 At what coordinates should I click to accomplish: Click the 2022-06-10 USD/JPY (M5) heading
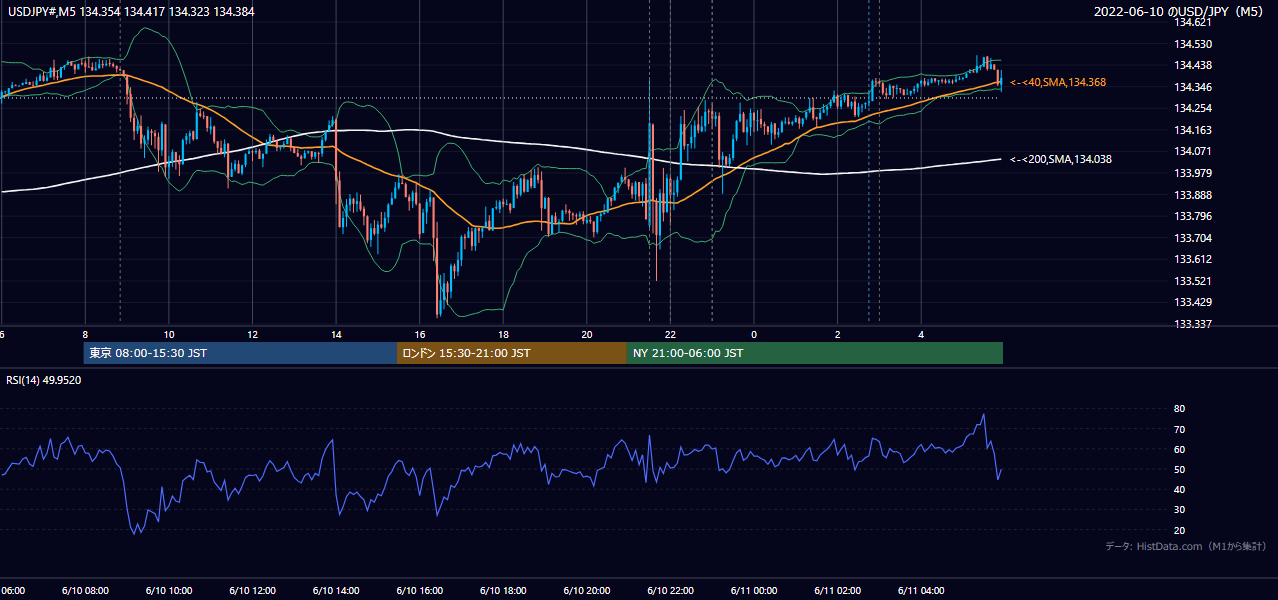point(1180,12)
